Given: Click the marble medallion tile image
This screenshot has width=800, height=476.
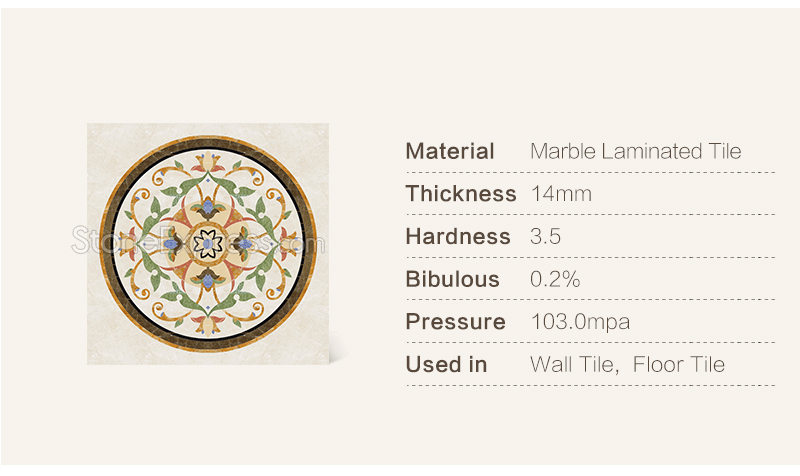Looking at the screenshot, I should (208, 244).
